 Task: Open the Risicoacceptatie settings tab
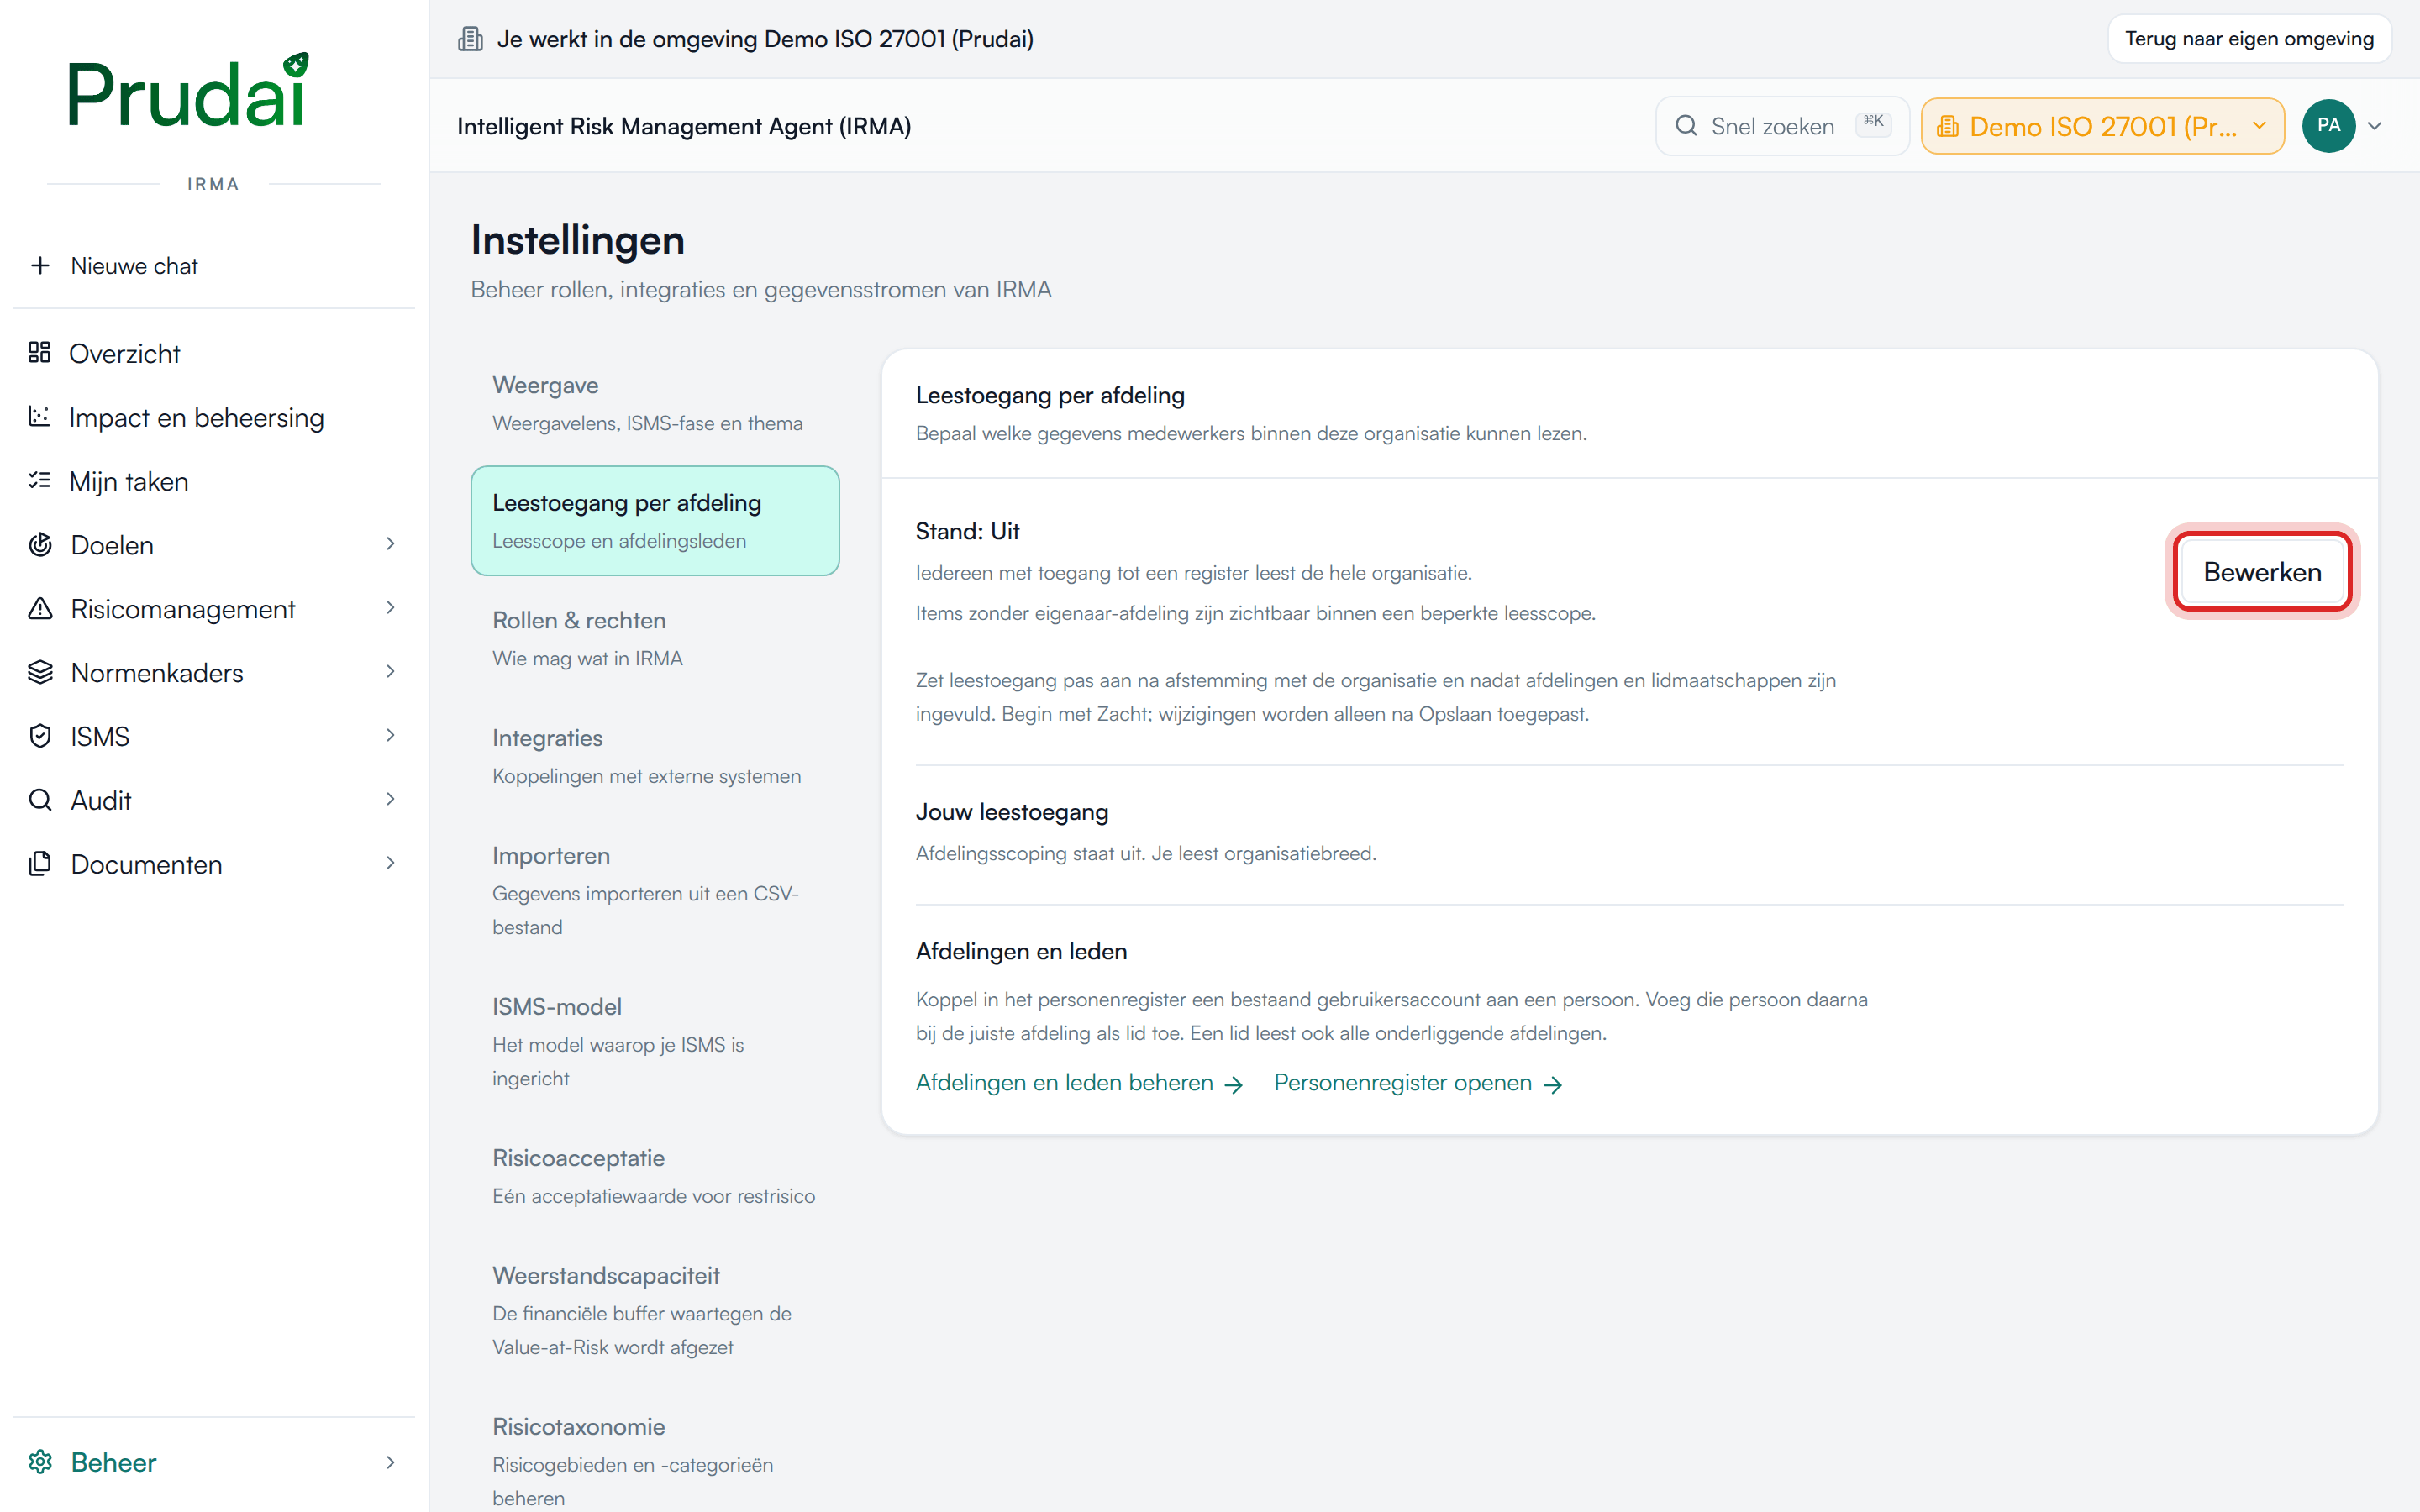point(655,1176)
